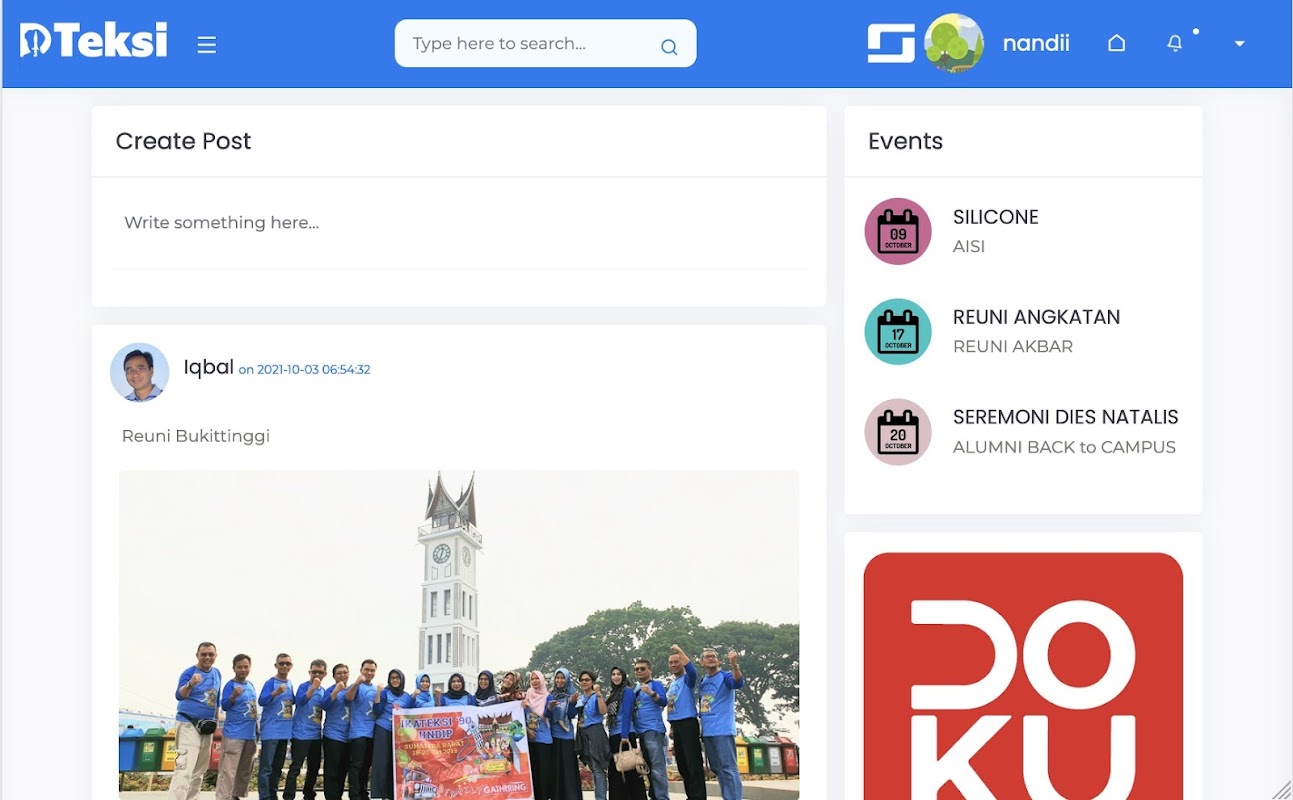This screenshot has height=800, width=1293.
Task: Click the 'Reuni Bukittinggi' post text
Action: (196, 436)
